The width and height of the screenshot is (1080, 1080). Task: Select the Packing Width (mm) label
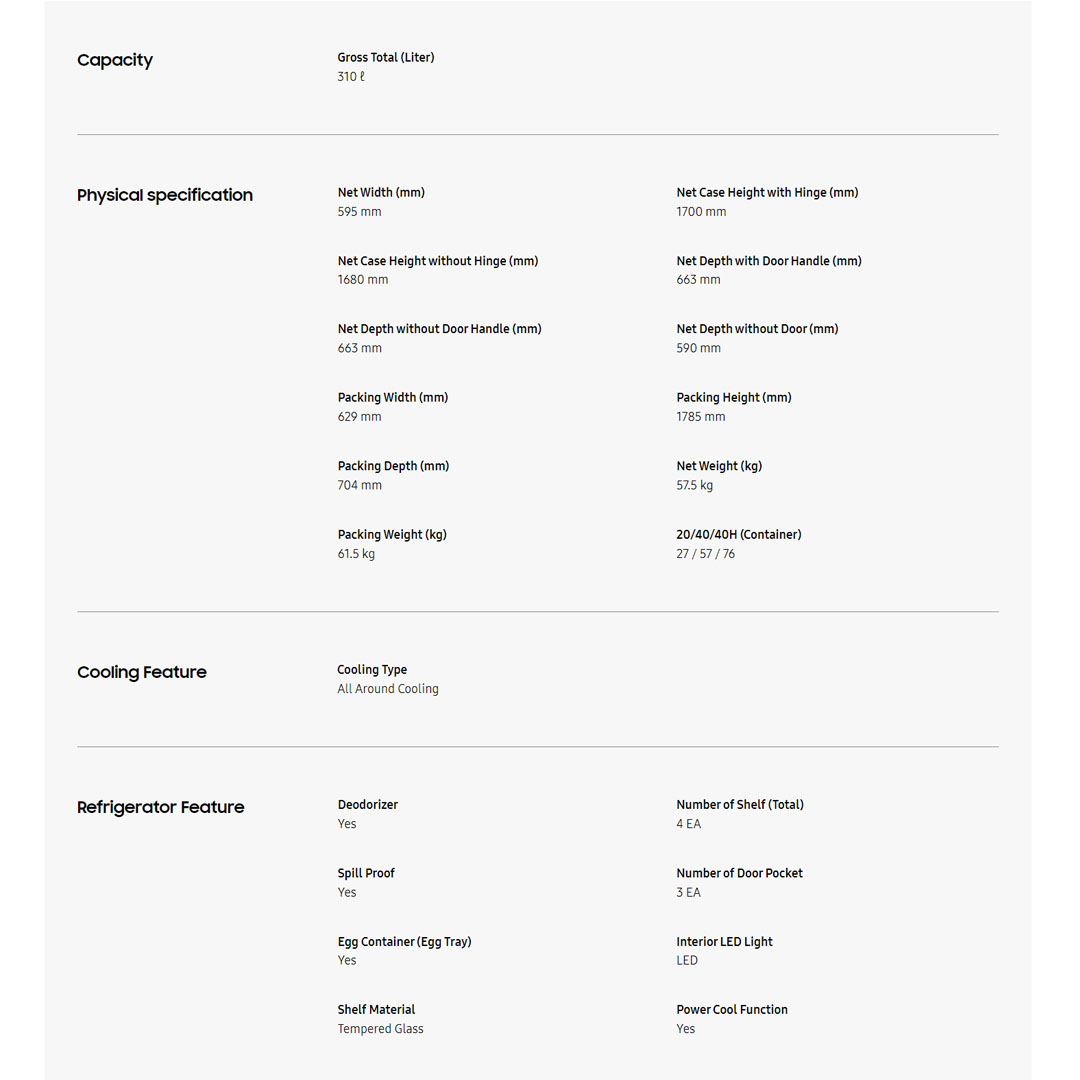coord(393,398)
